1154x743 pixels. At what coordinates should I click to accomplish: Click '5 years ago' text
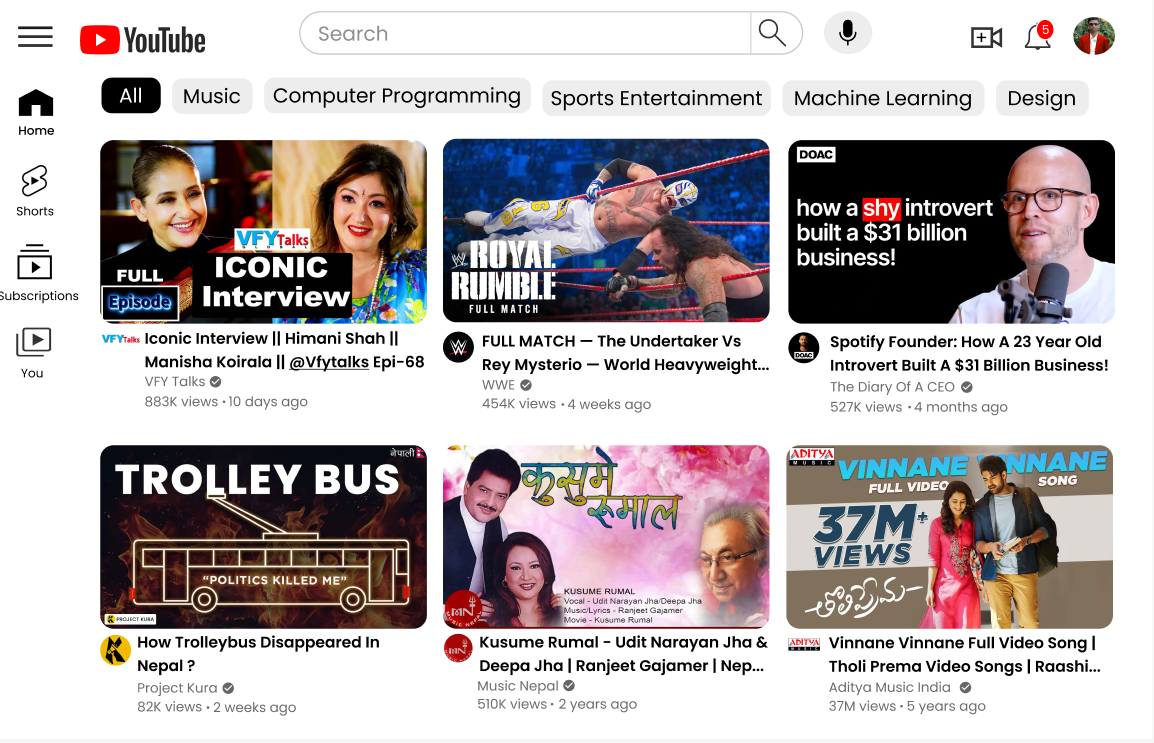[946, 706]
